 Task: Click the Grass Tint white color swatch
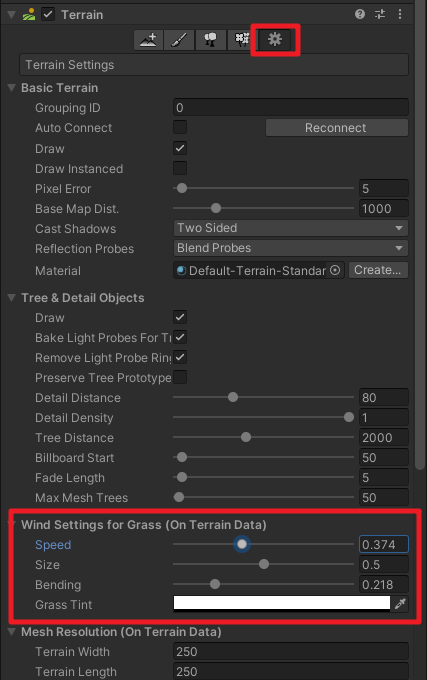(282, 603)
